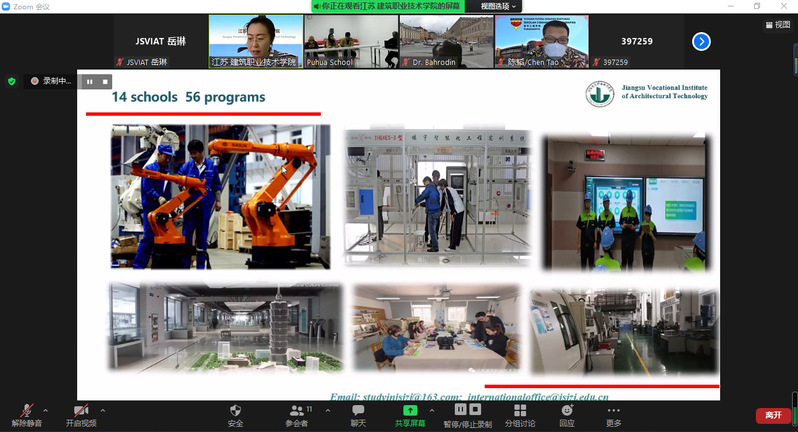Click the green 共享屏幕 share screen icon

tap(409, 411)
